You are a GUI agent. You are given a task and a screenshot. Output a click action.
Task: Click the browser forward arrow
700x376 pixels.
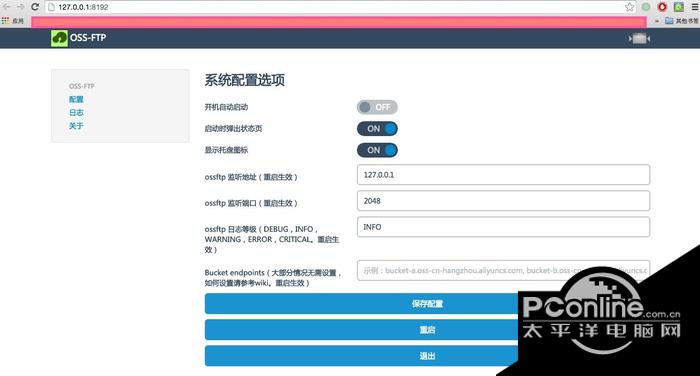pos(21,7)
